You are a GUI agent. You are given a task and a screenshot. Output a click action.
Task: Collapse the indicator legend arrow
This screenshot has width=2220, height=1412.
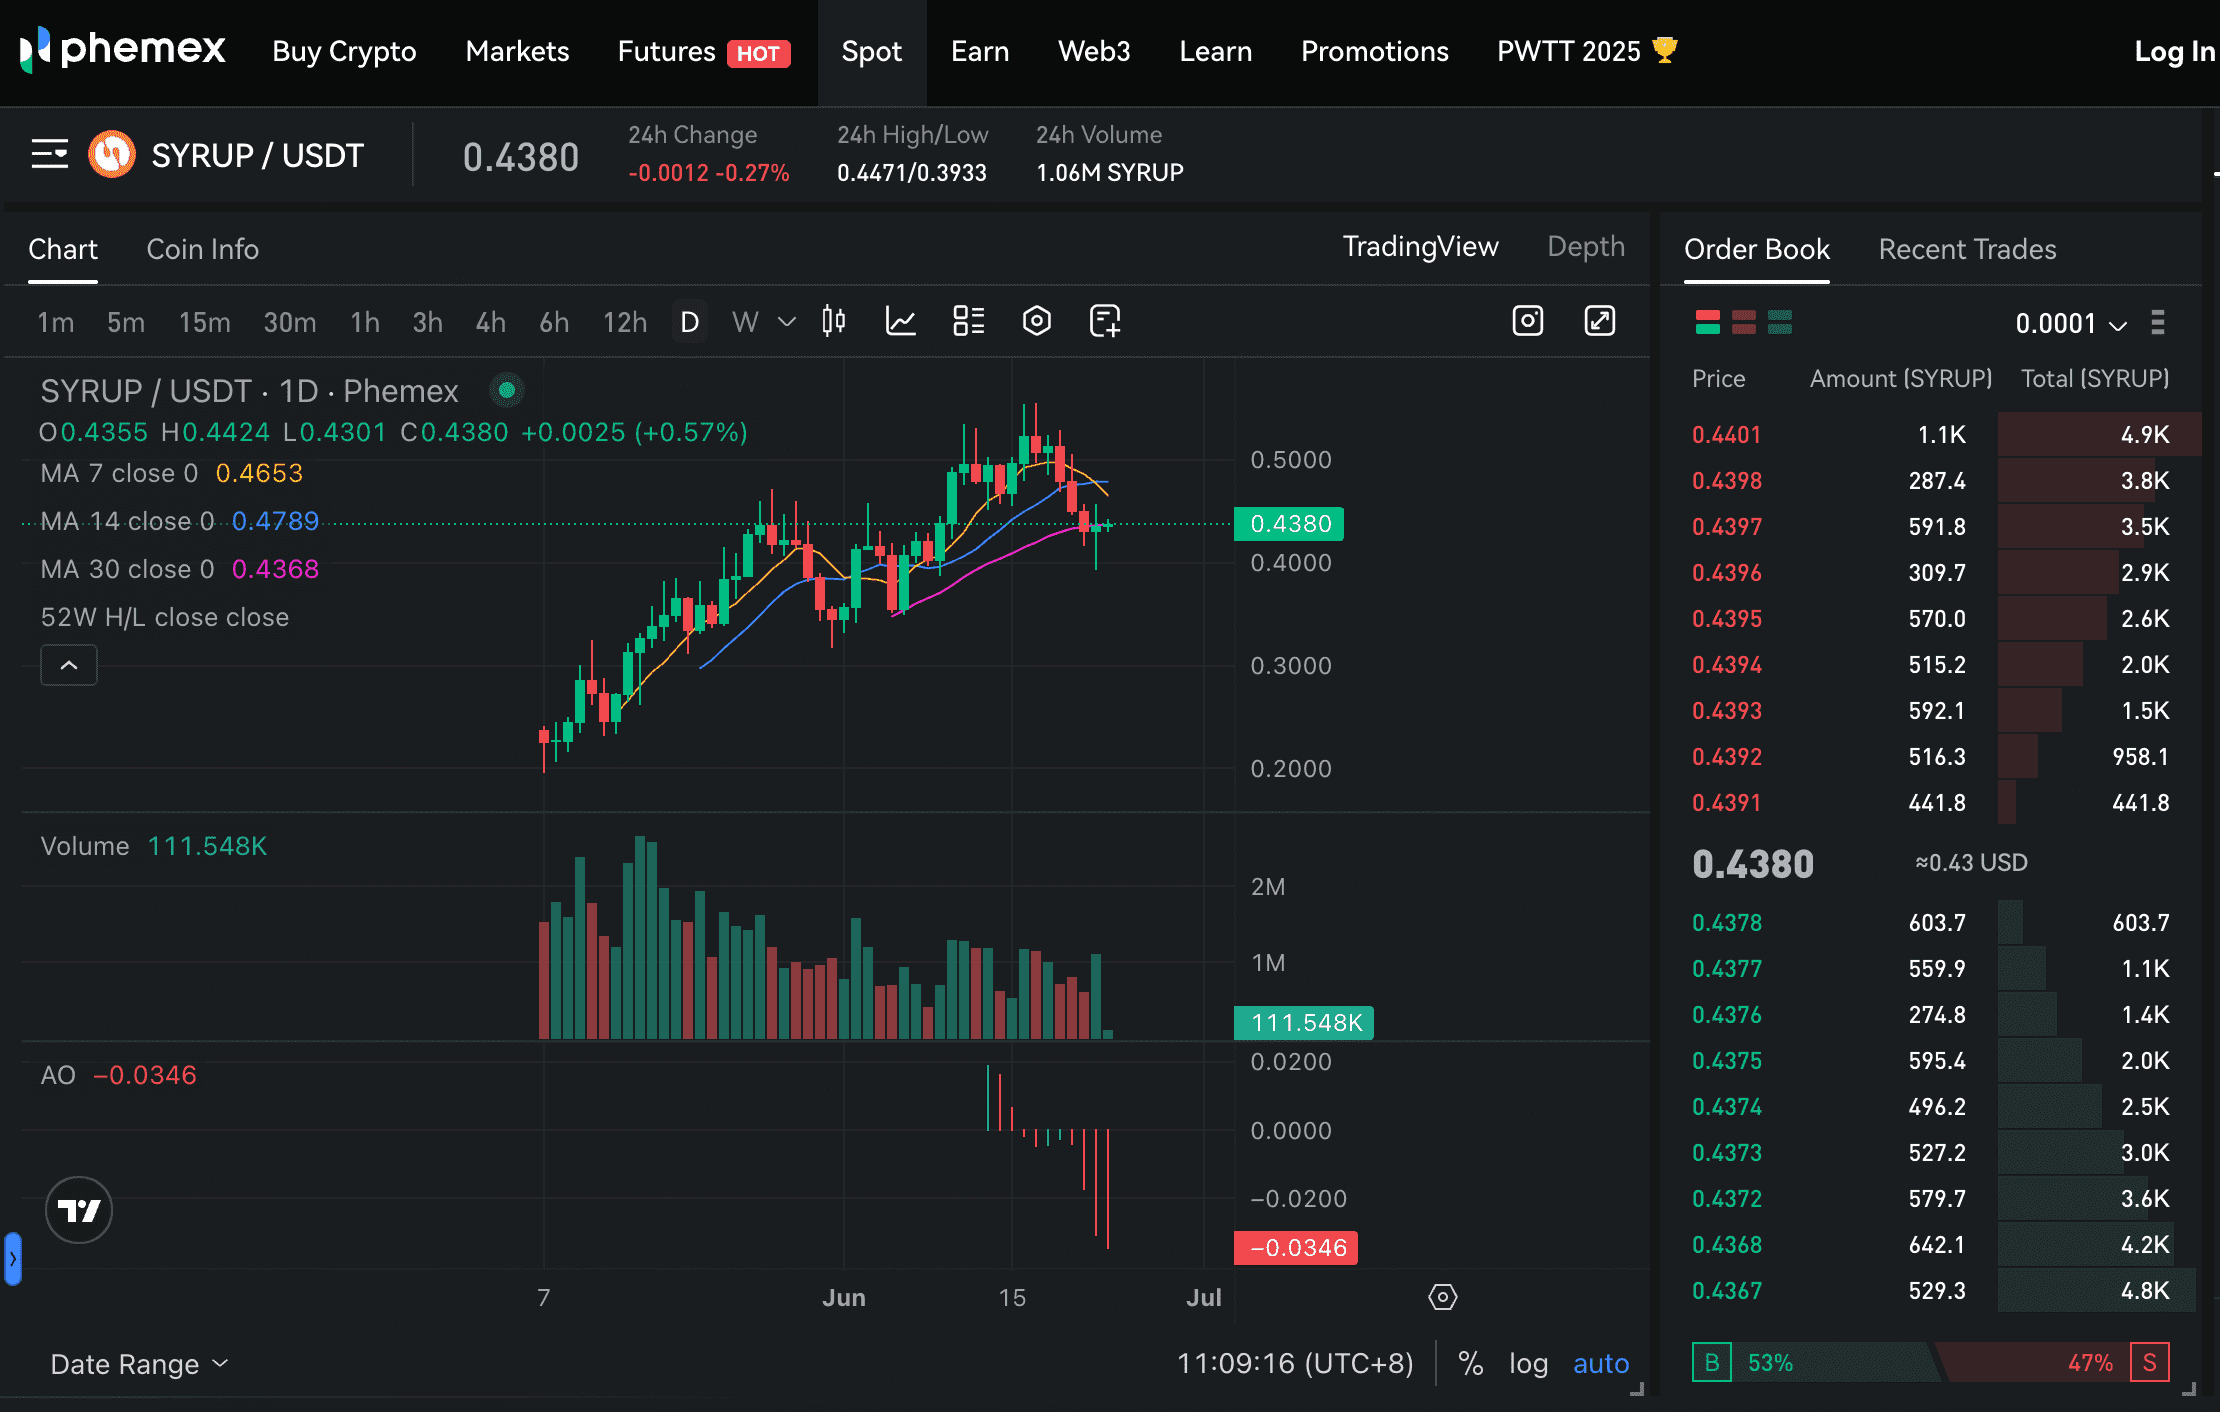(x=68, y=665)
